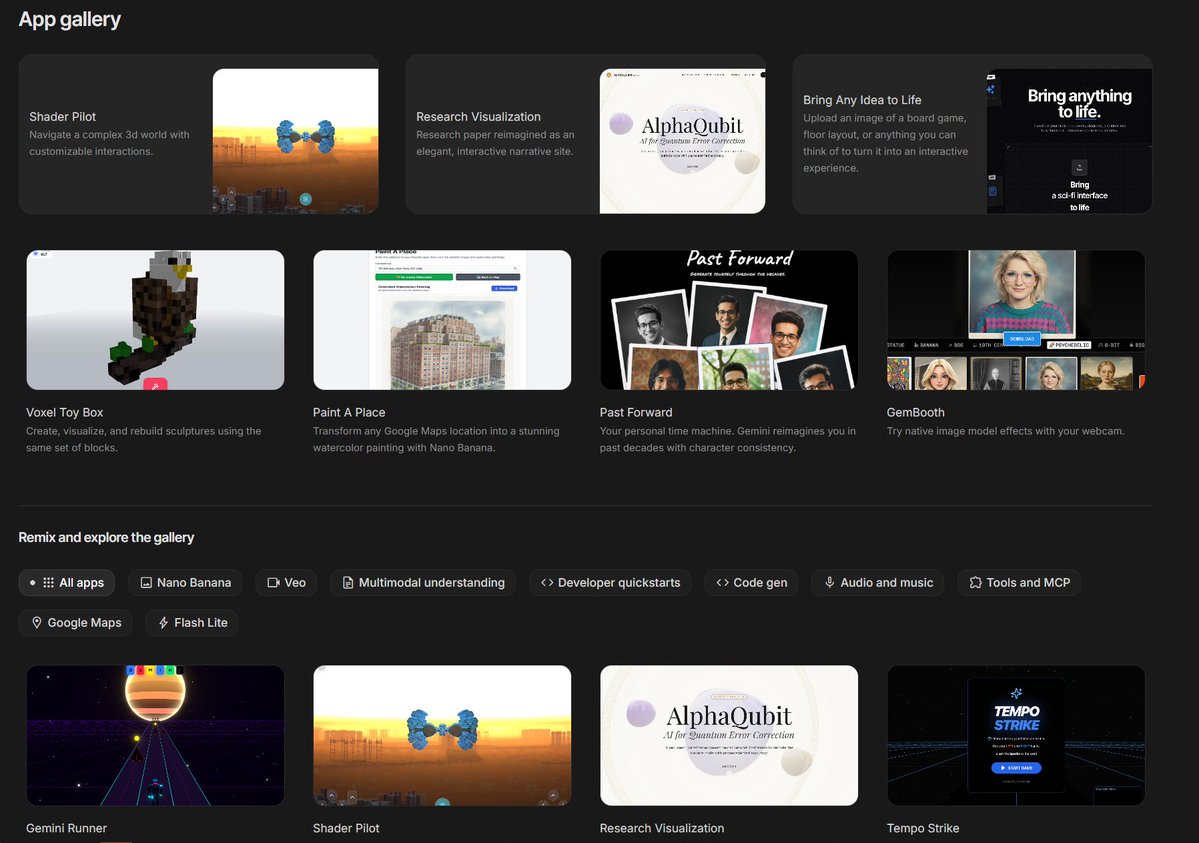
Task: Open the Paint A Place watercolor building thumbnail
Action: coord(442,320)
